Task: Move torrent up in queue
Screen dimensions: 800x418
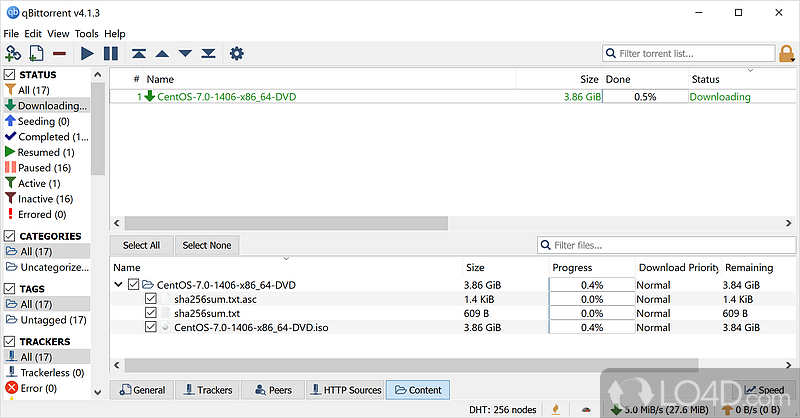Action: 162,53
